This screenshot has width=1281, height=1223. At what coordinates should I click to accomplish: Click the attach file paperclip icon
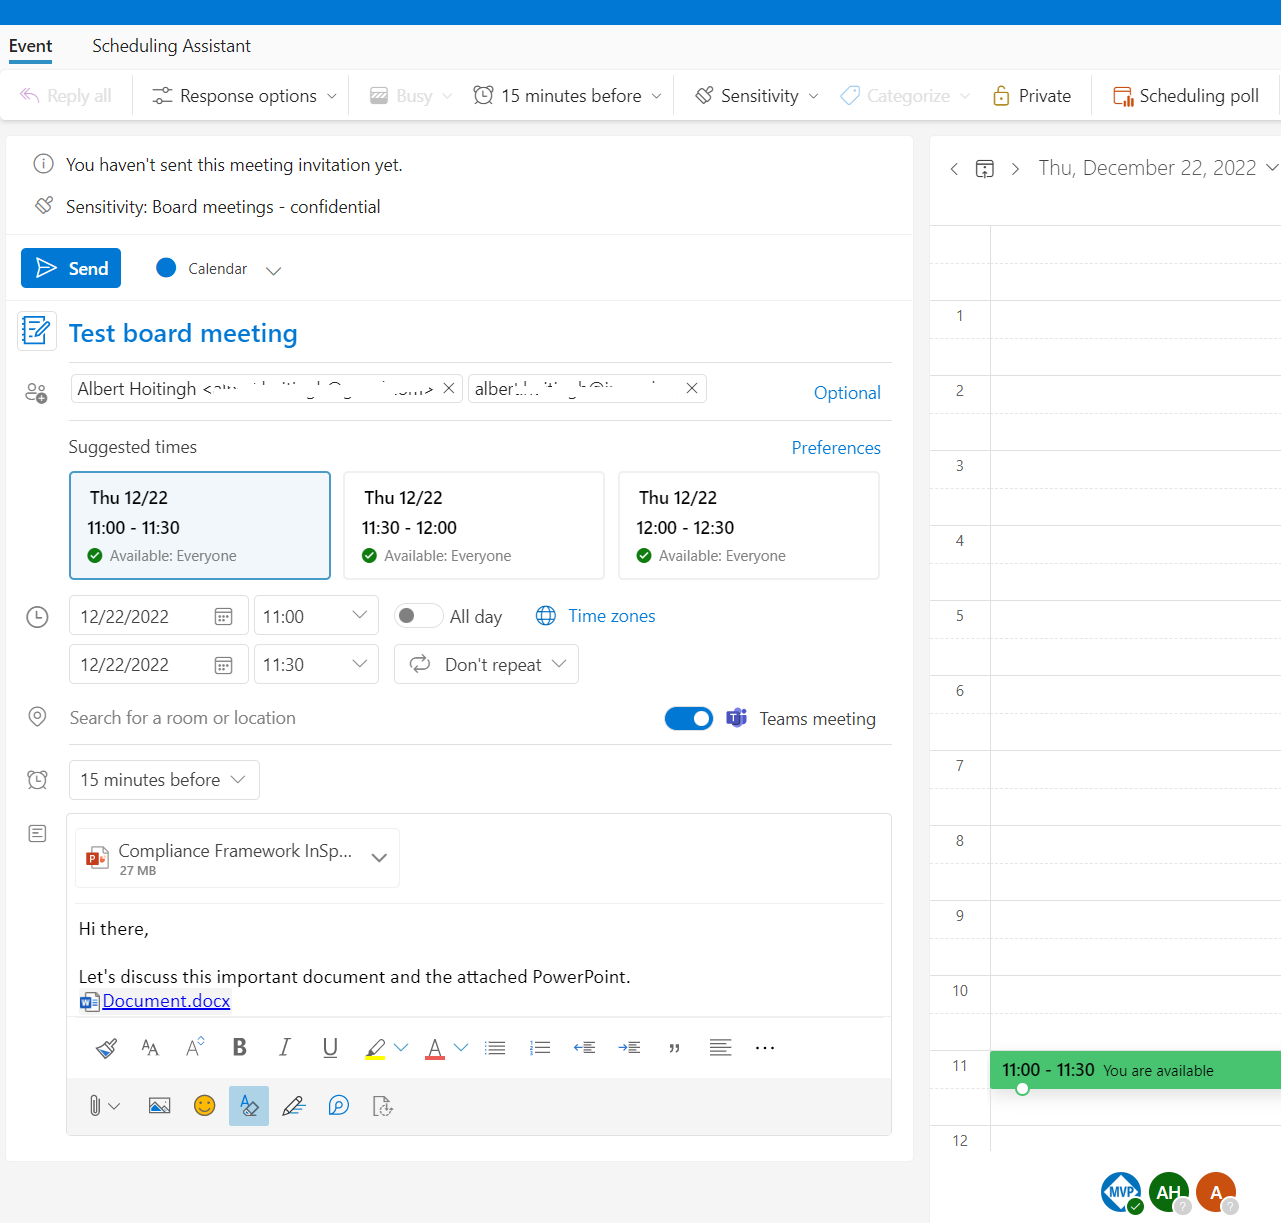(95, 1105)
